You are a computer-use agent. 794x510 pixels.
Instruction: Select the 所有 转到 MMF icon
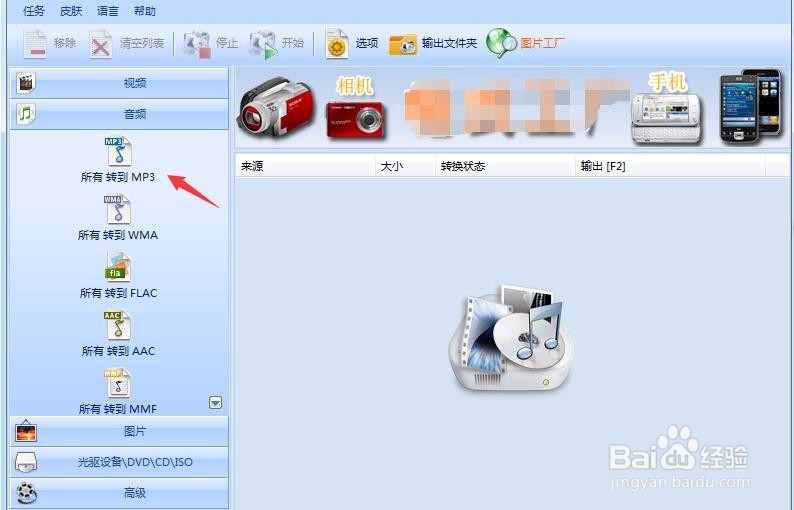click(118, 382)
